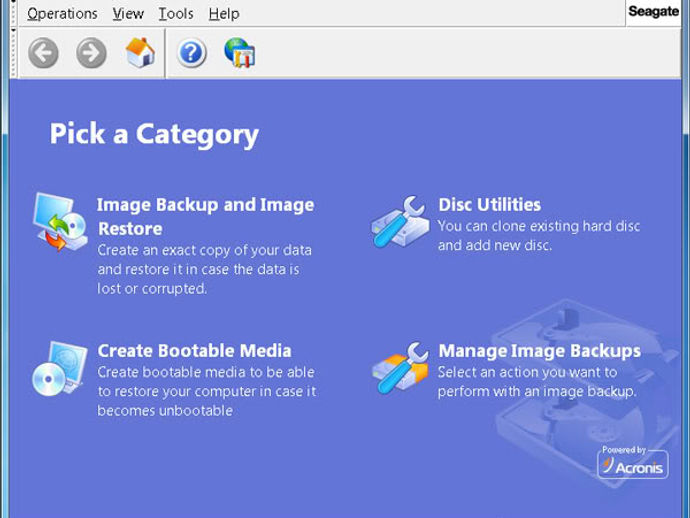Open help with question mark icon
Viewport: 690px width, 518px height.
tap(191, 53)
